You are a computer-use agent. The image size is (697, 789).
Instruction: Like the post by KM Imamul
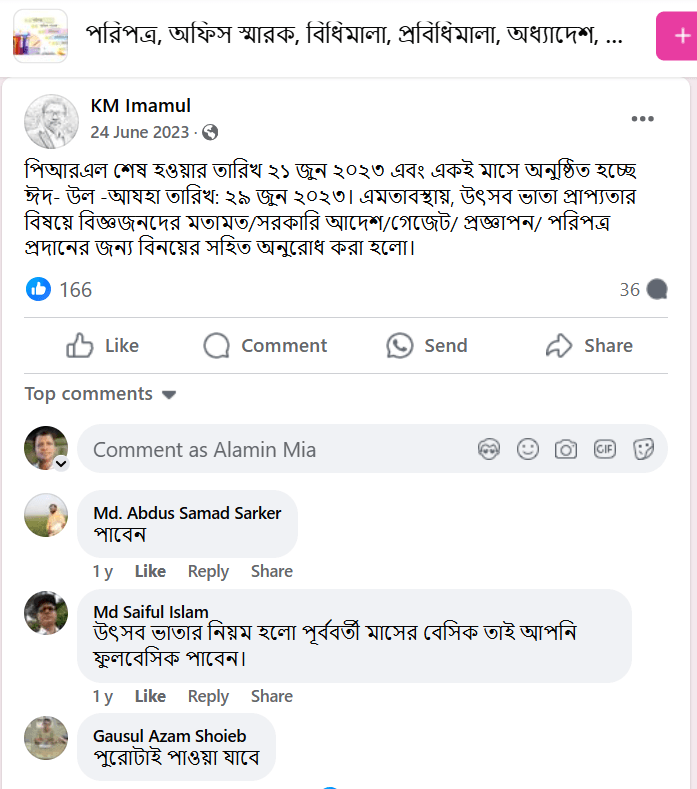click(x=102, y=346)
